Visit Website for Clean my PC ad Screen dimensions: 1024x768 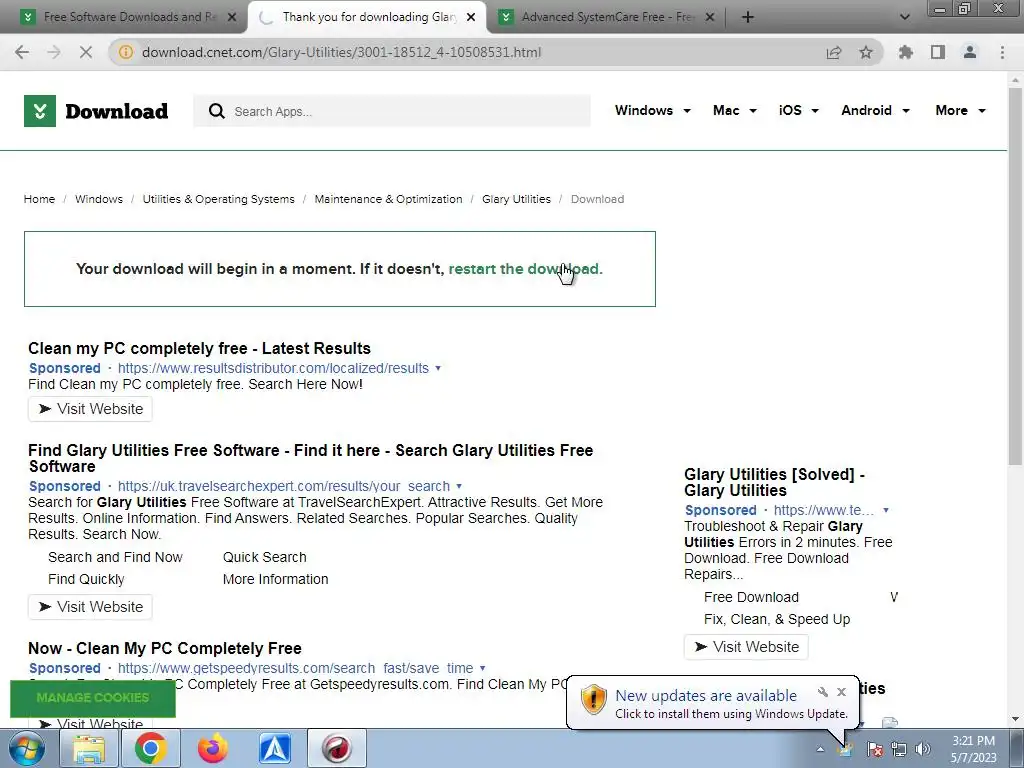[x=90, y=409]
